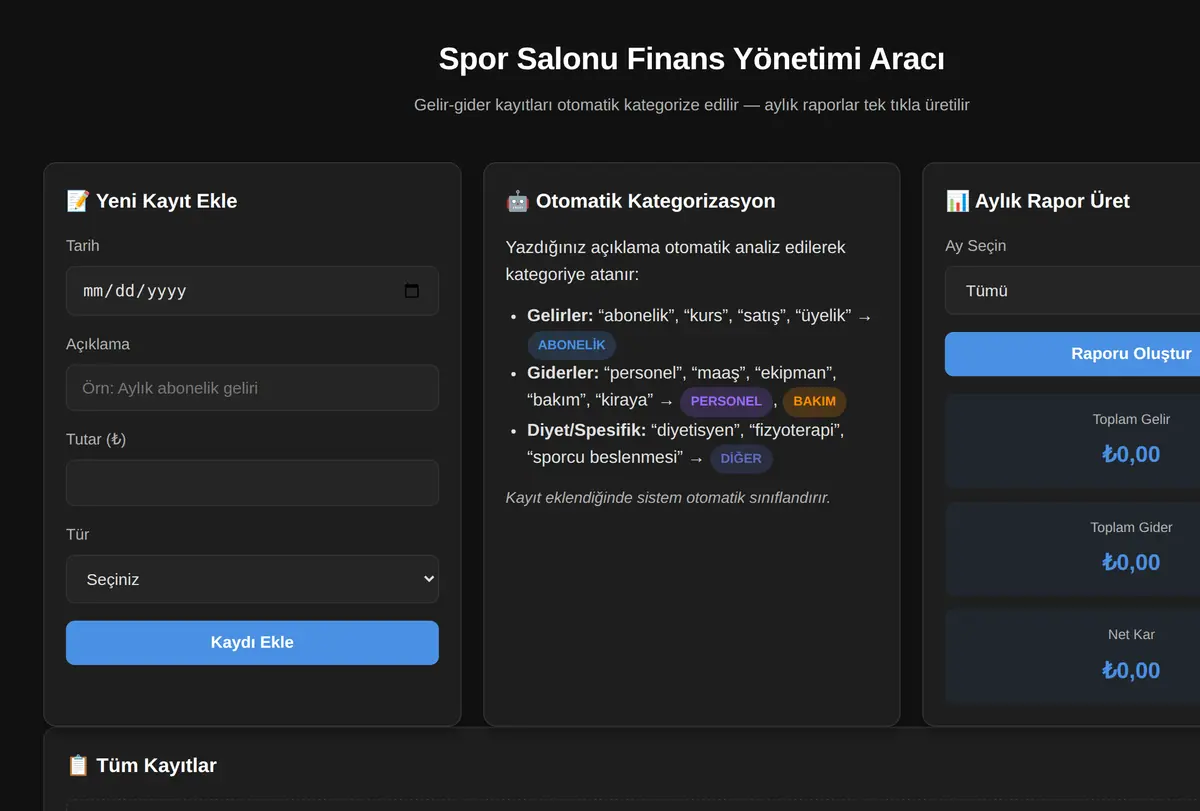Open the Ay Seçin dropdown showing Tümü

coord(1072,291)
